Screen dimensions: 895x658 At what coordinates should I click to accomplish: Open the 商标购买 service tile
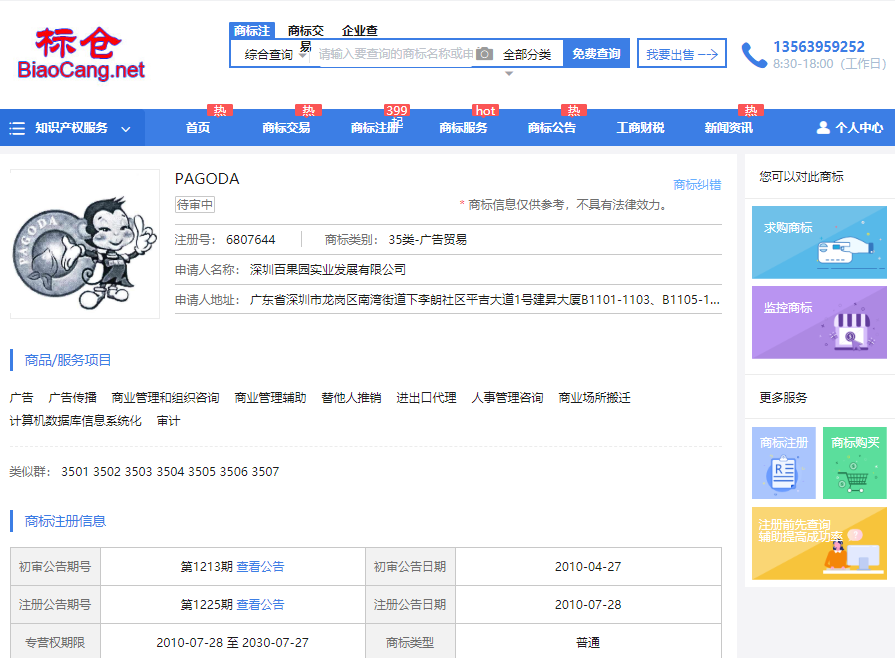(x=854, y=463)
